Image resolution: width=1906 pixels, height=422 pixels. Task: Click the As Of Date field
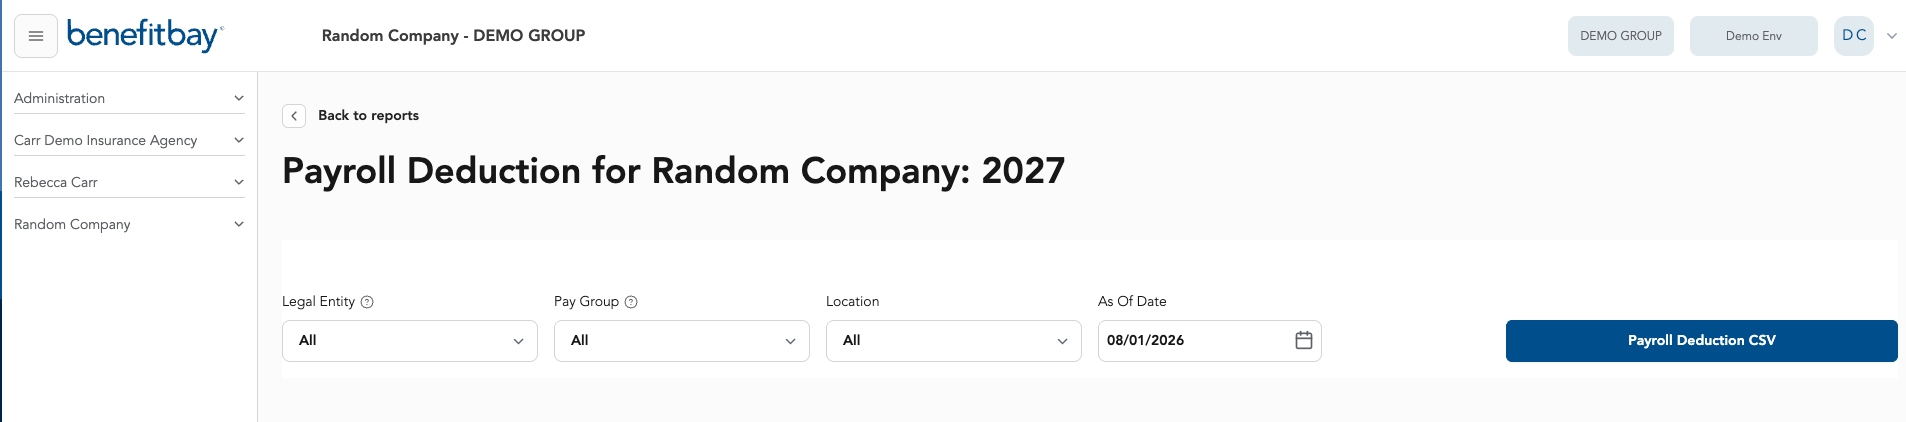1210,341
